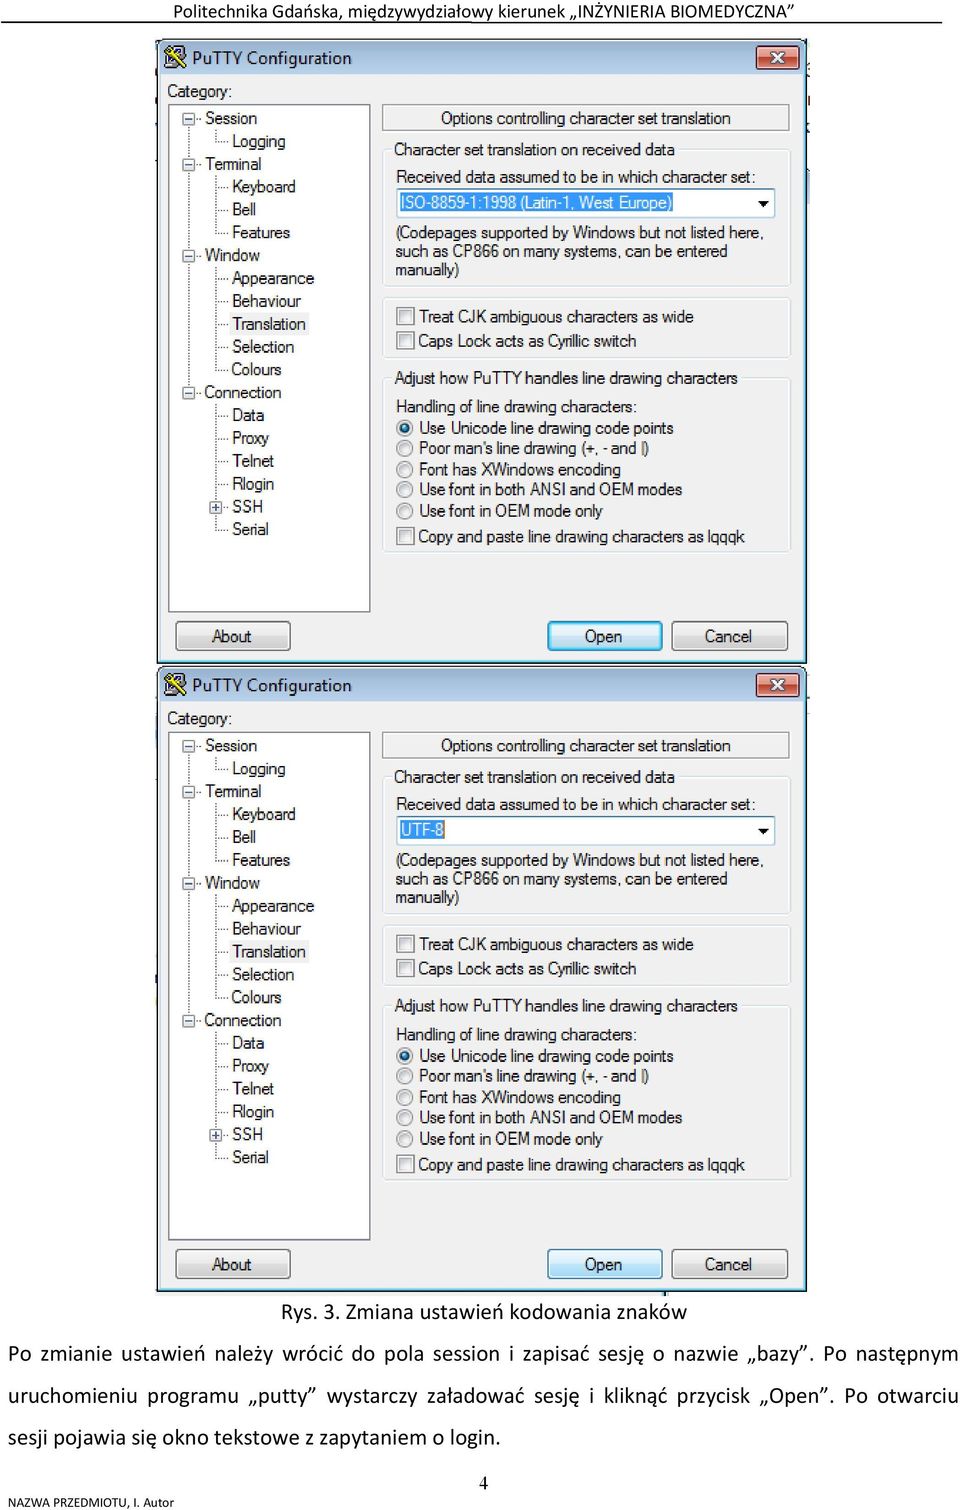Select Keyboard in lower window tree

[x=263, y=814]
